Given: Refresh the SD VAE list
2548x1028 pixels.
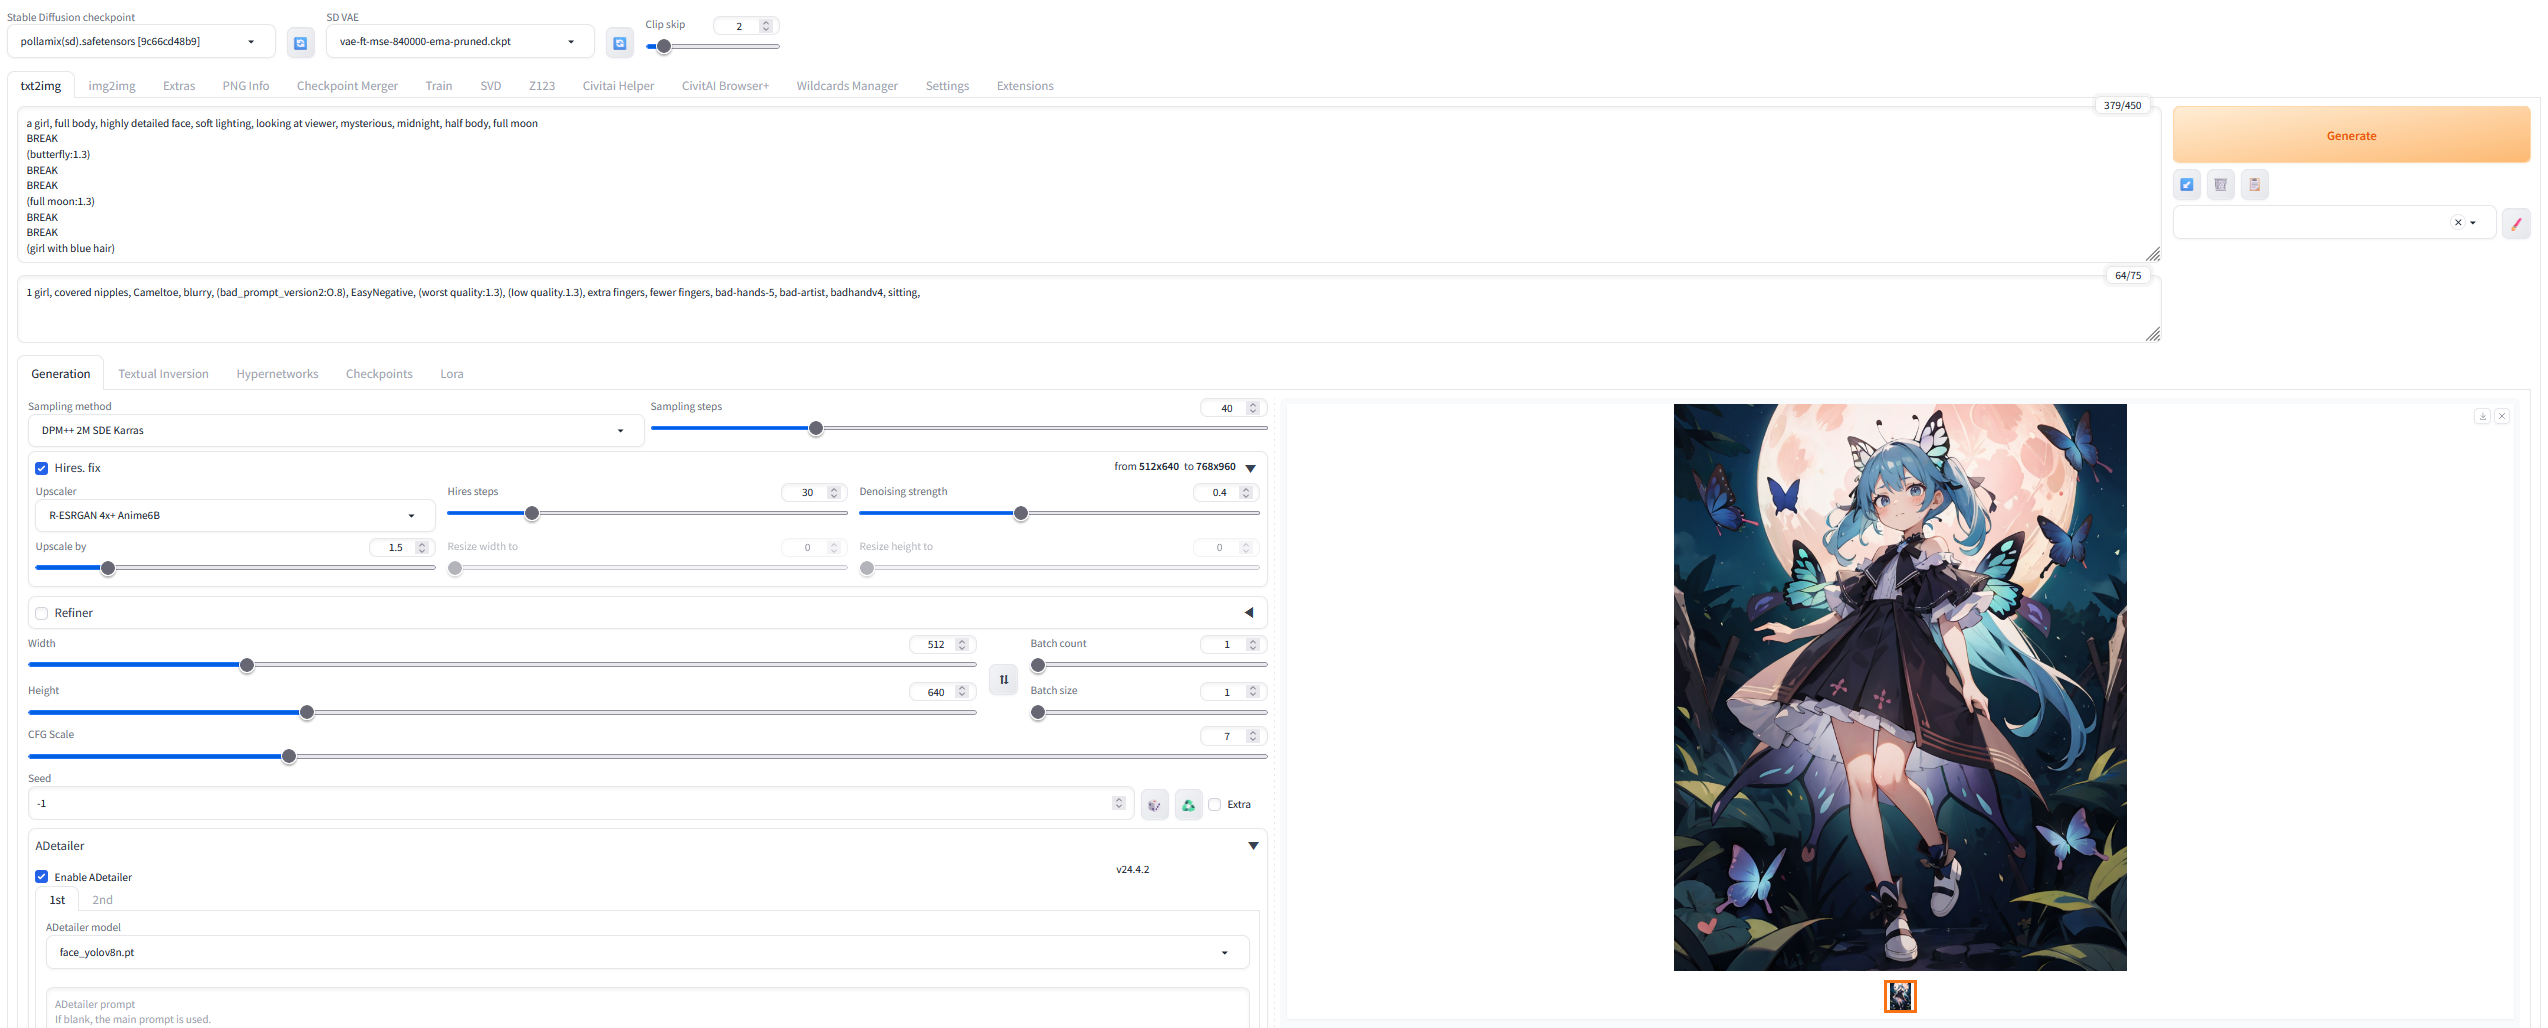Looking at the screenshot, I should click(620, 43).
